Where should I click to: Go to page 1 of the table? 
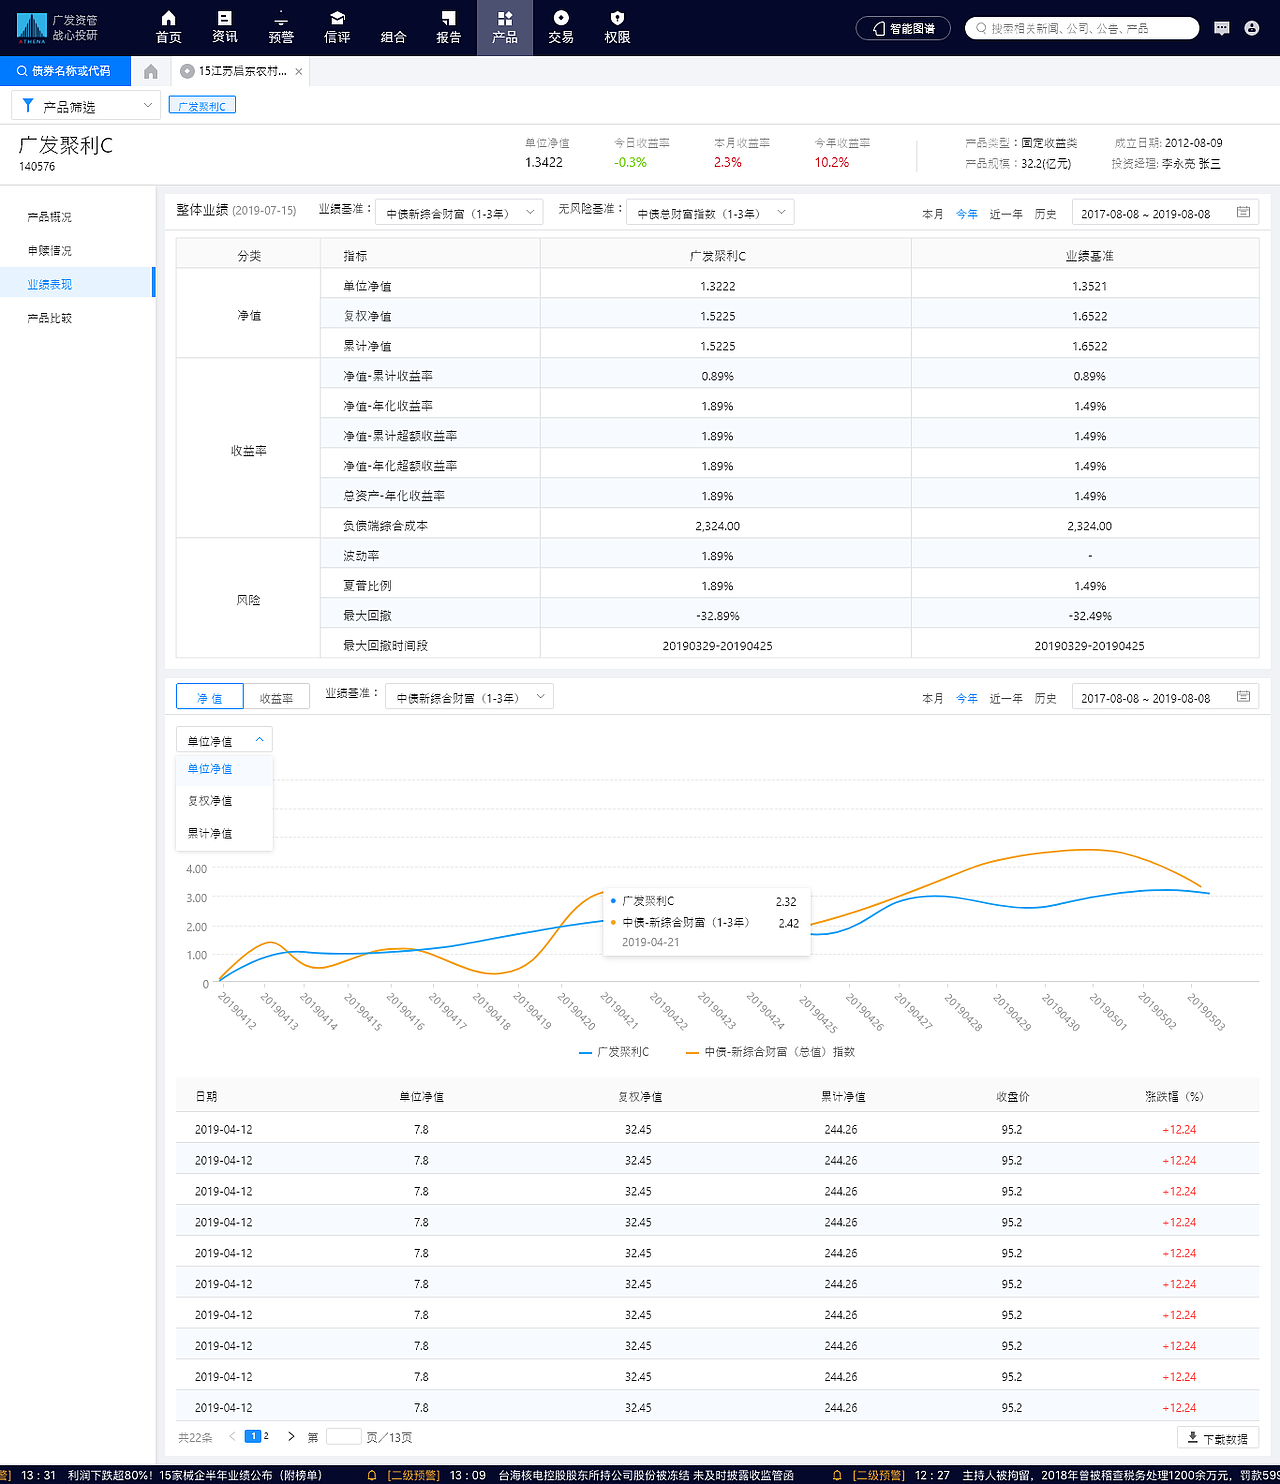point(253,1436)
